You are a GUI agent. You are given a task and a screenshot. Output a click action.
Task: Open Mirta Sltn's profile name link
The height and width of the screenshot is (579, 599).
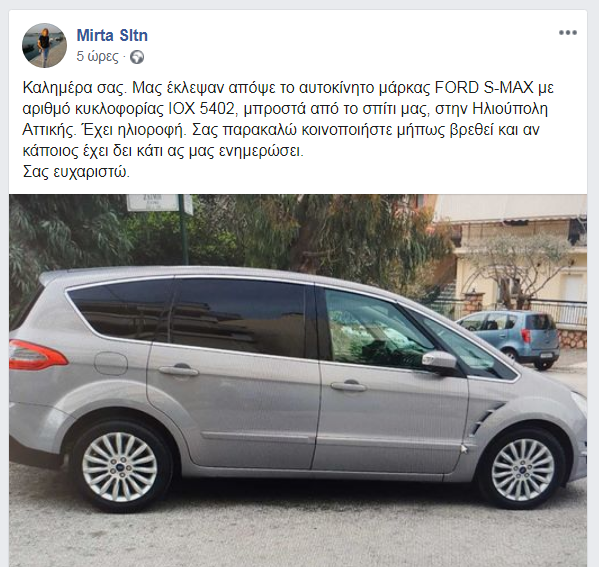pyautogui.click(x=112, y=36)
